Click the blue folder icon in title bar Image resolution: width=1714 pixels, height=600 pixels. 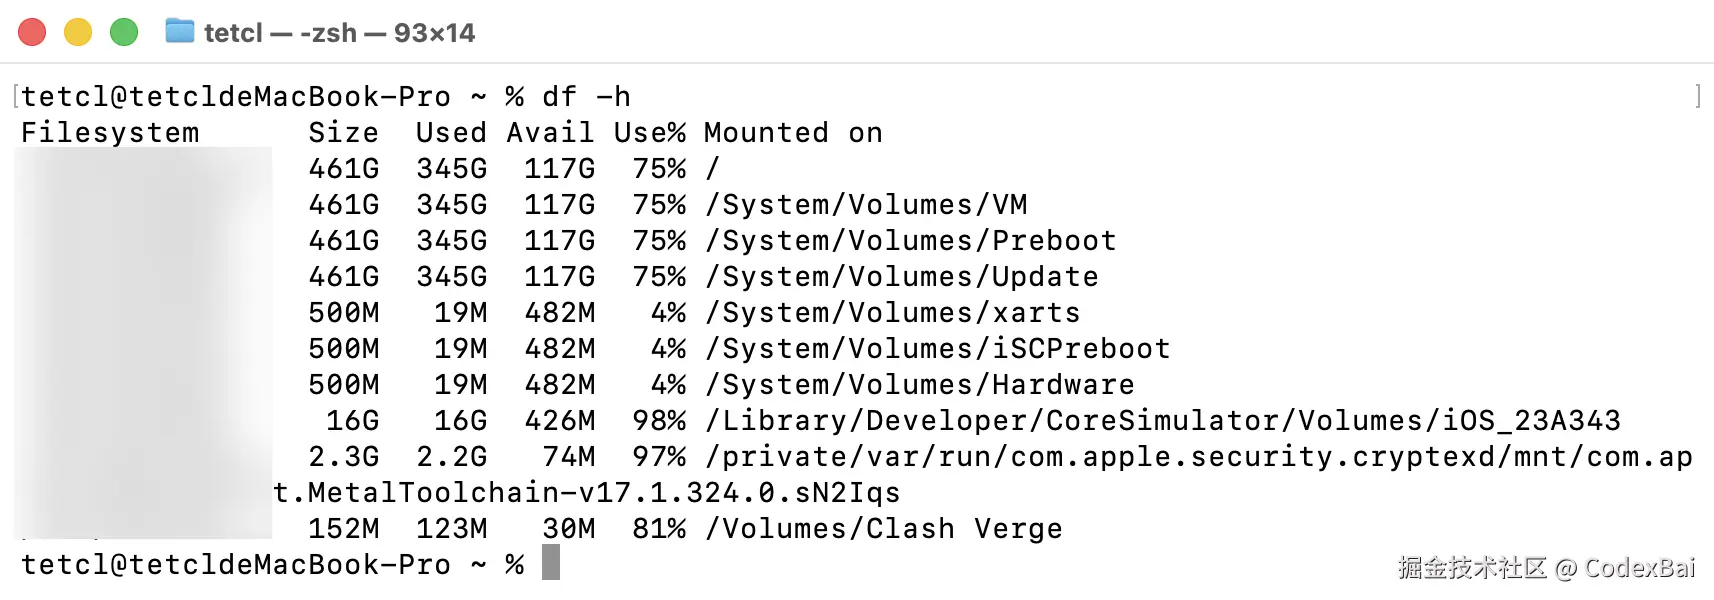180,32
